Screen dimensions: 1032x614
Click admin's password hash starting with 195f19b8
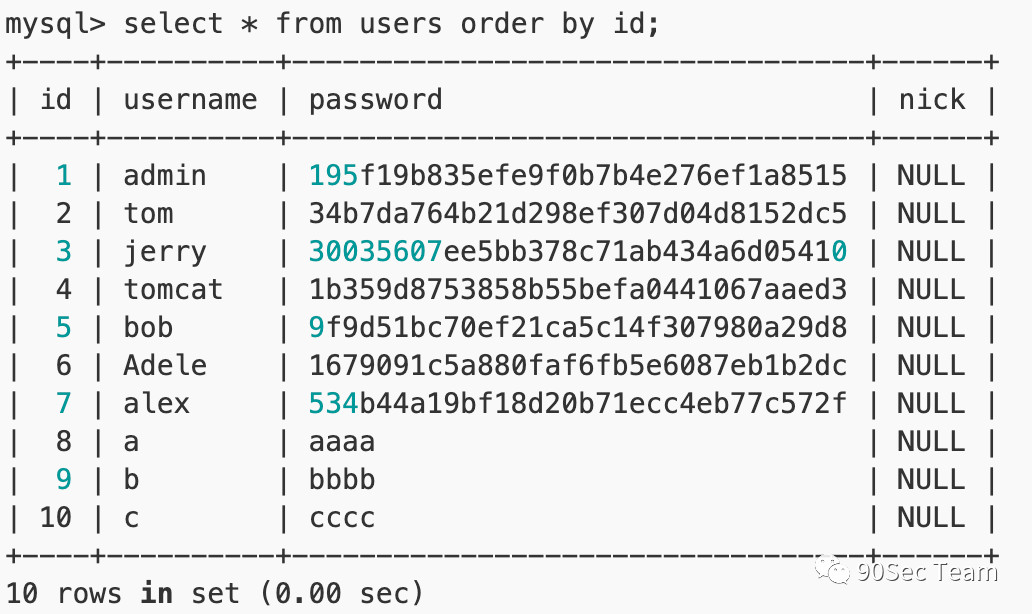click(x=578, y=176)
